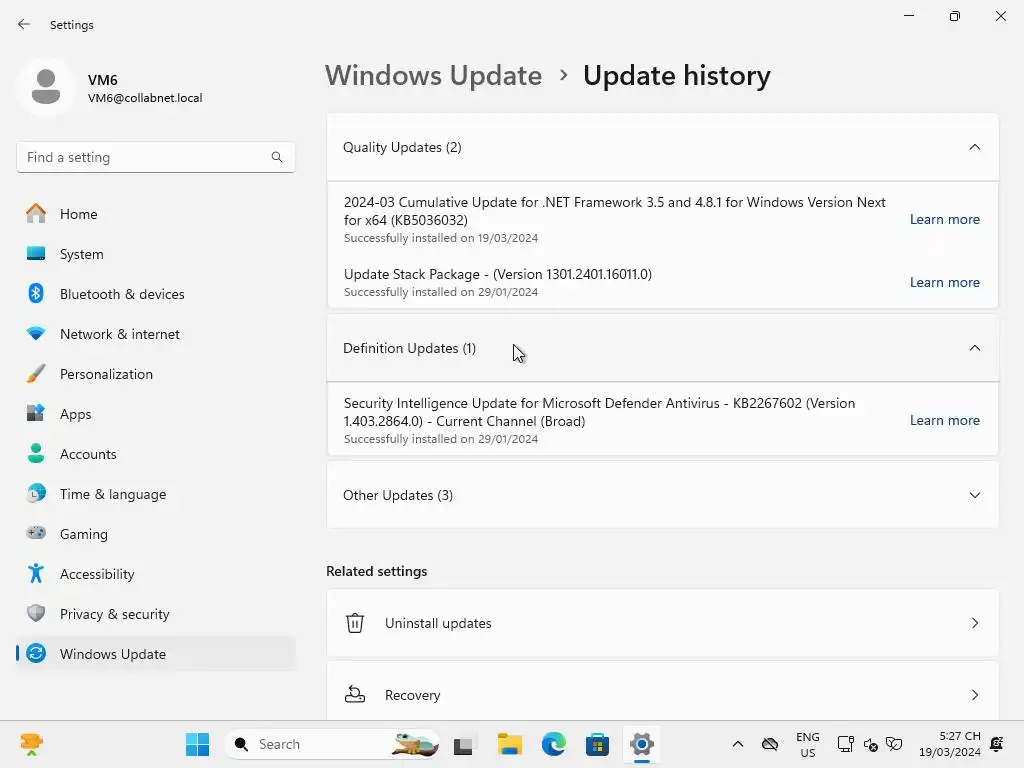Screen dimensions: 1024x768
Task: Click the Accounts person icon
Action: pos(36,453)
